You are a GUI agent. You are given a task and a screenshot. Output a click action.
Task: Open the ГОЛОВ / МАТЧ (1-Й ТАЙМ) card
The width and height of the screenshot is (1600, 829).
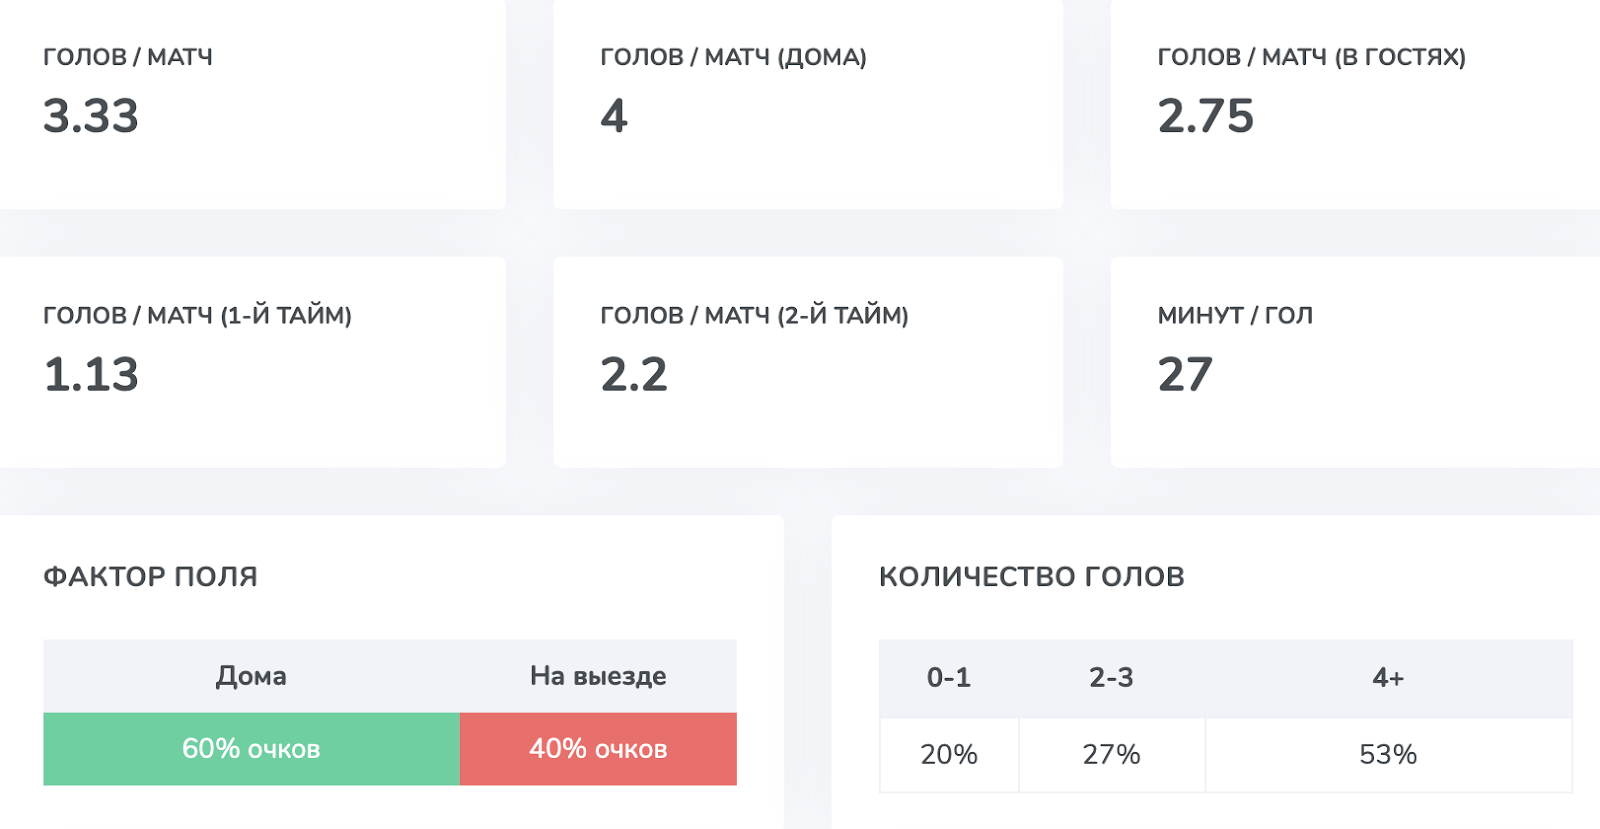(x=252, y=362)
